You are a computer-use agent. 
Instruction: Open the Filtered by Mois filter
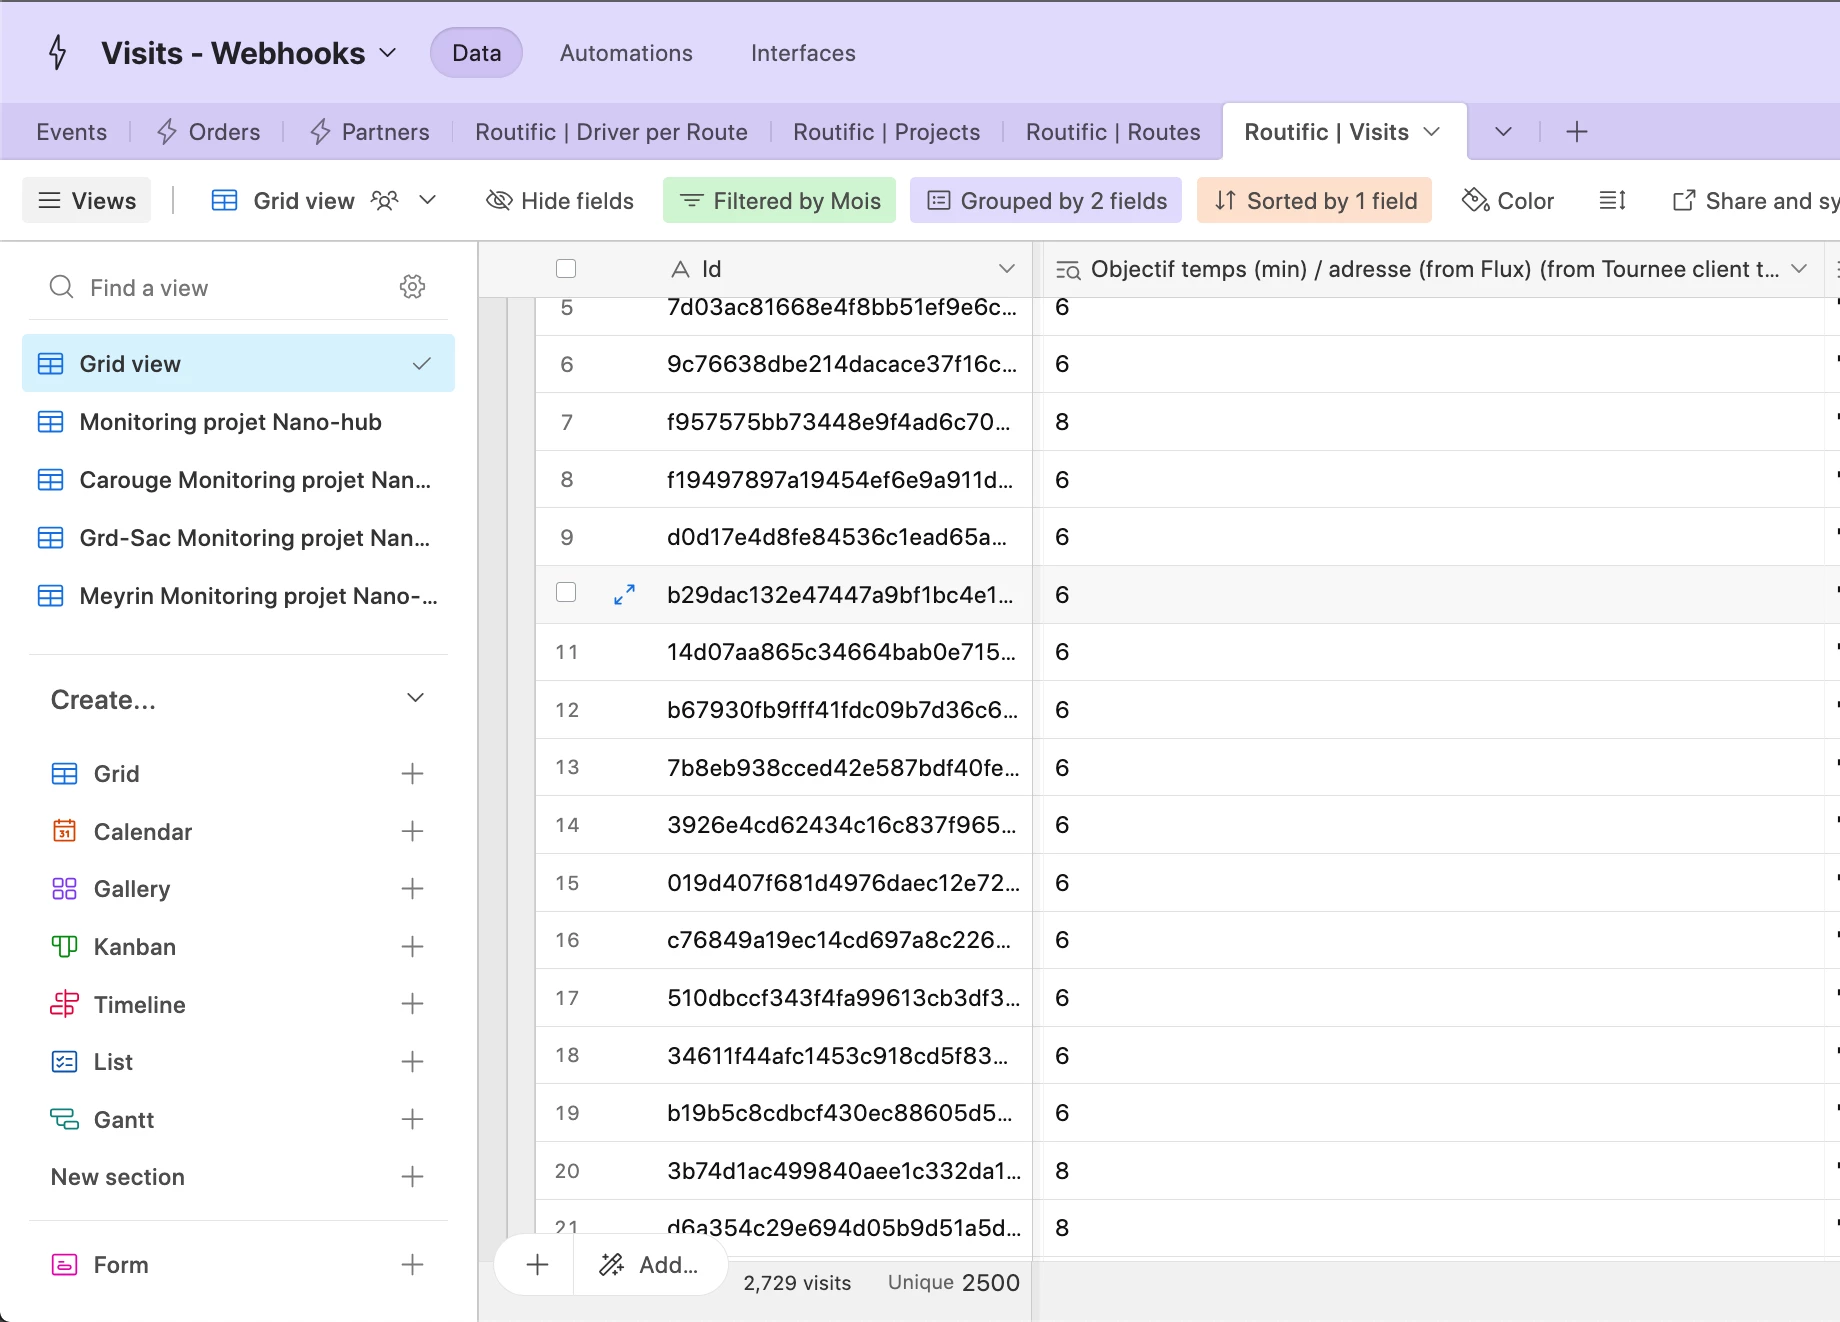point(780,201)
